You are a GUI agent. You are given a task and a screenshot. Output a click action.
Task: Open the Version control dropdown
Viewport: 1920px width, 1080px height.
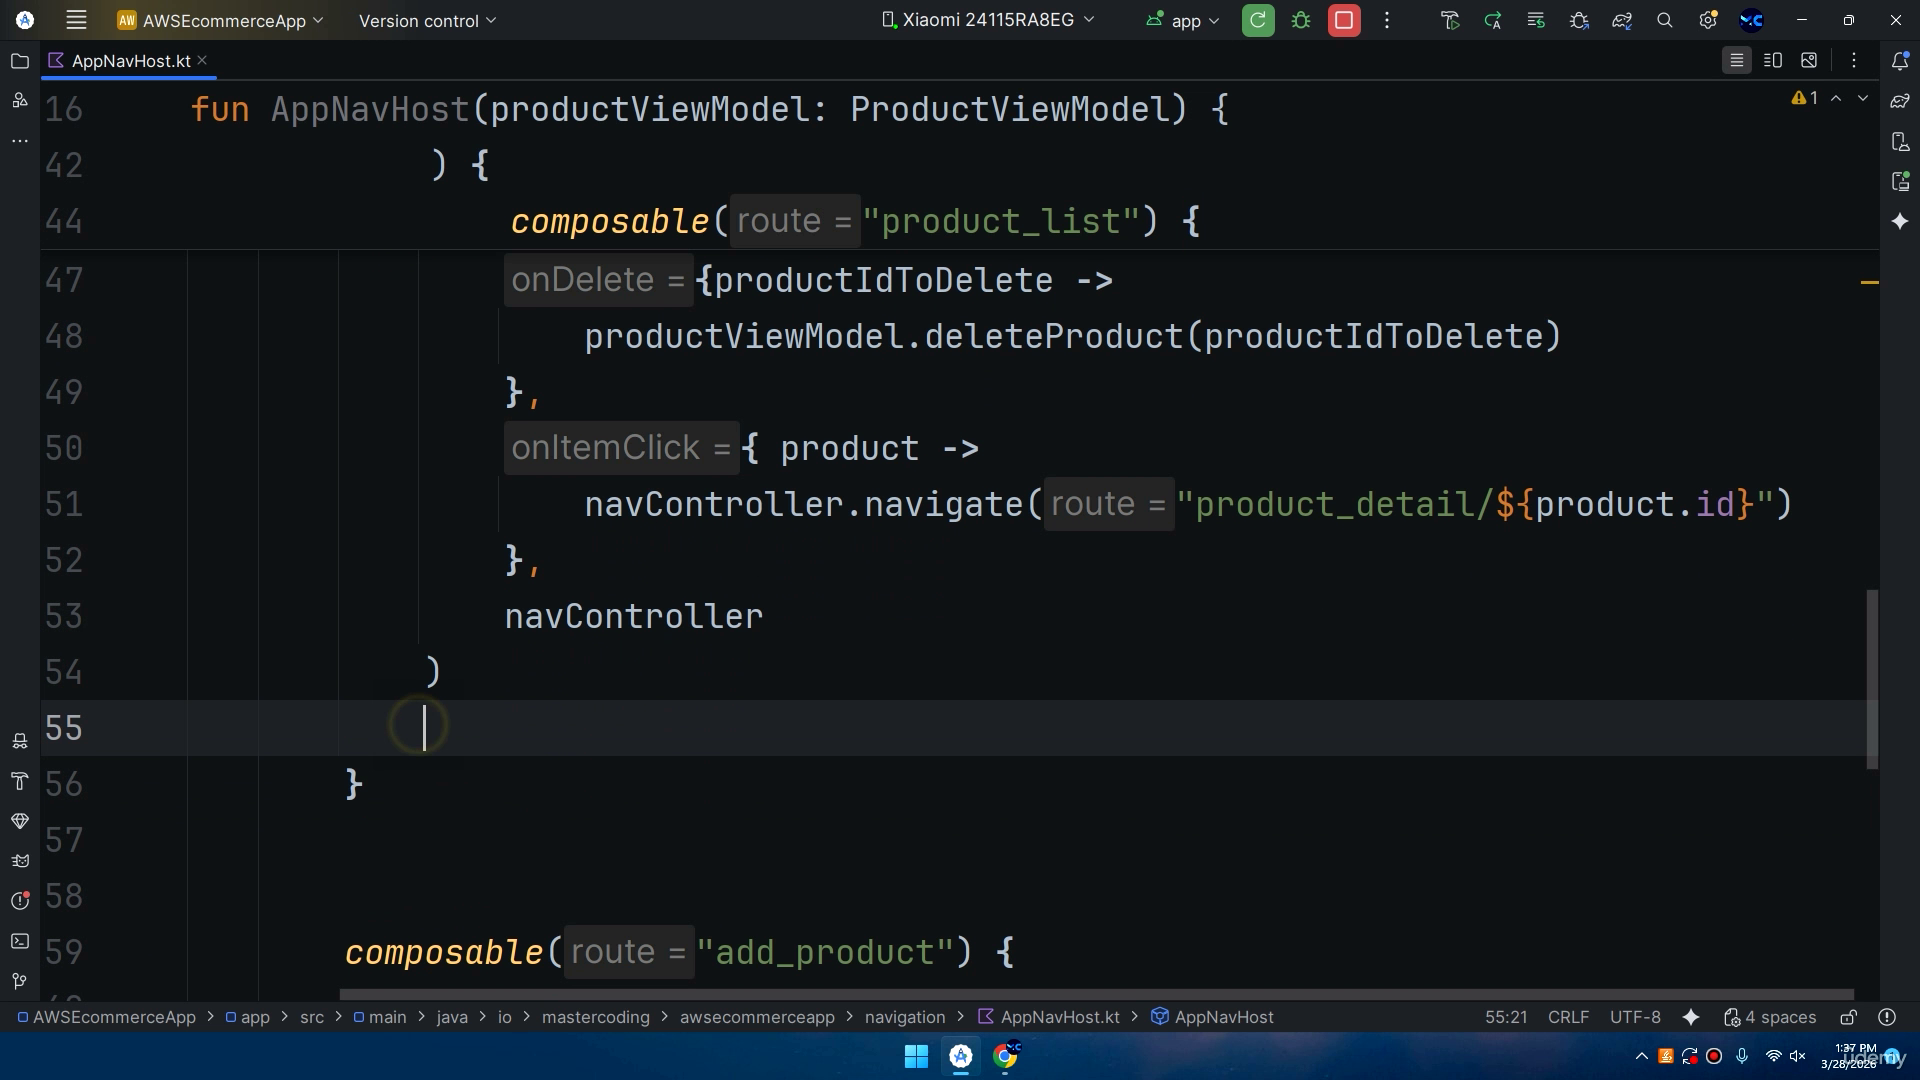[427, 20]
